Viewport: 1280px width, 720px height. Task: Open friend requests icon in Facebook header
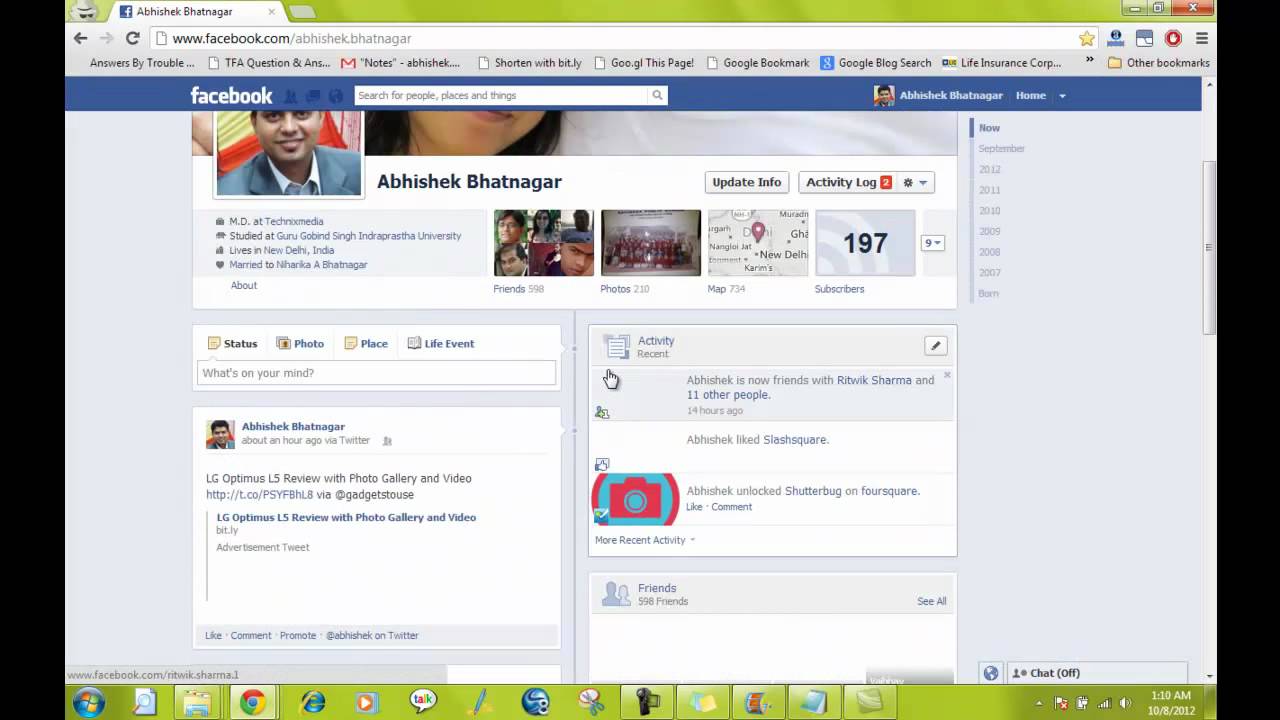[291, 96]
